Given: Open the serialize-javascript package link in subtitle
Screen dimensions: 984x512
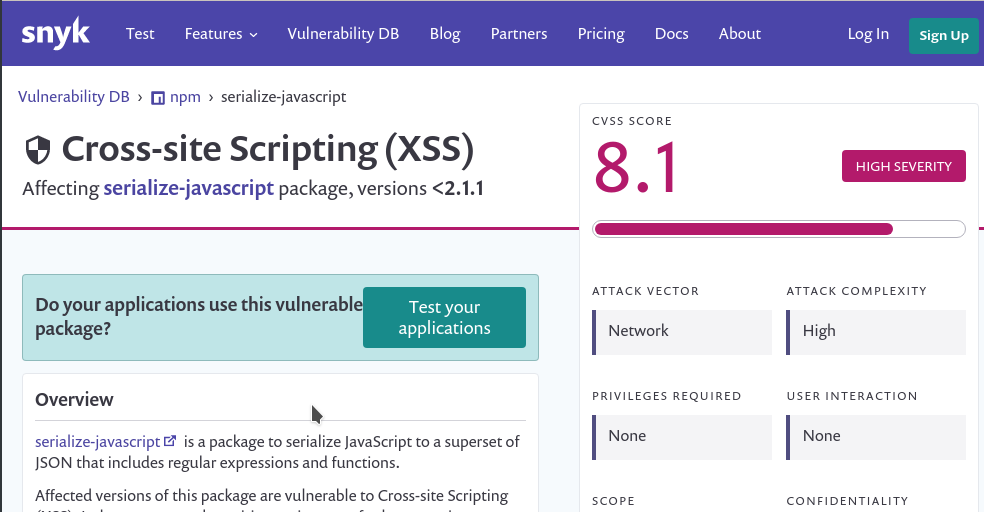Looking at the screenshot, I should coord(188,188).
